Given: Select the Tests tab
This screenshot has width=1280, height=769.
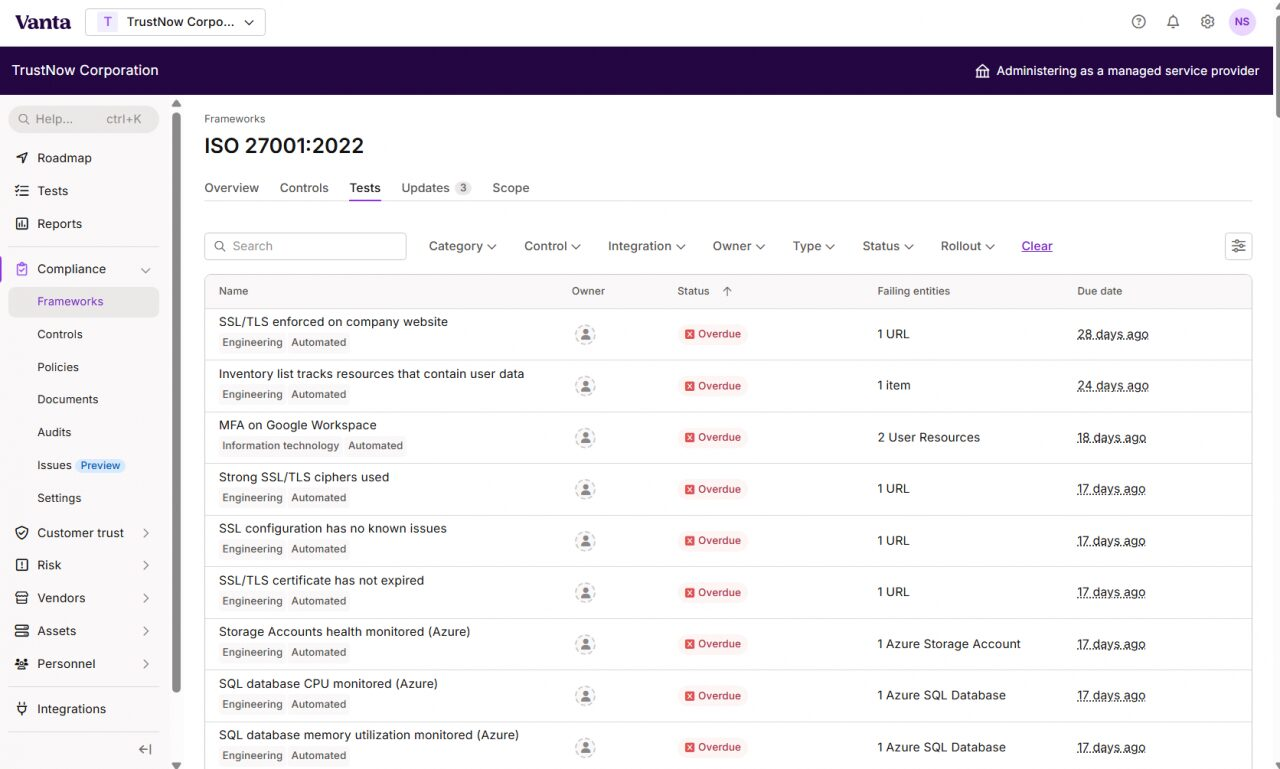Looking at the screenshot, I should pyautogui.click(x=365, y=188).
